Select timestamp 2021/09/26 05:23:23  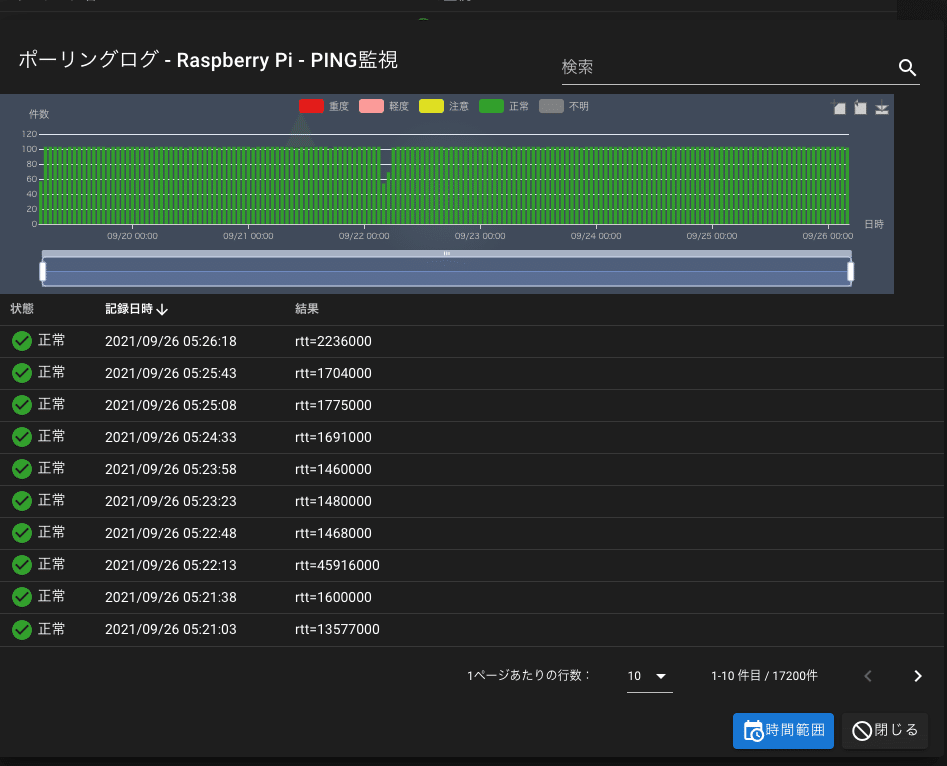click(x=171, y=501)
